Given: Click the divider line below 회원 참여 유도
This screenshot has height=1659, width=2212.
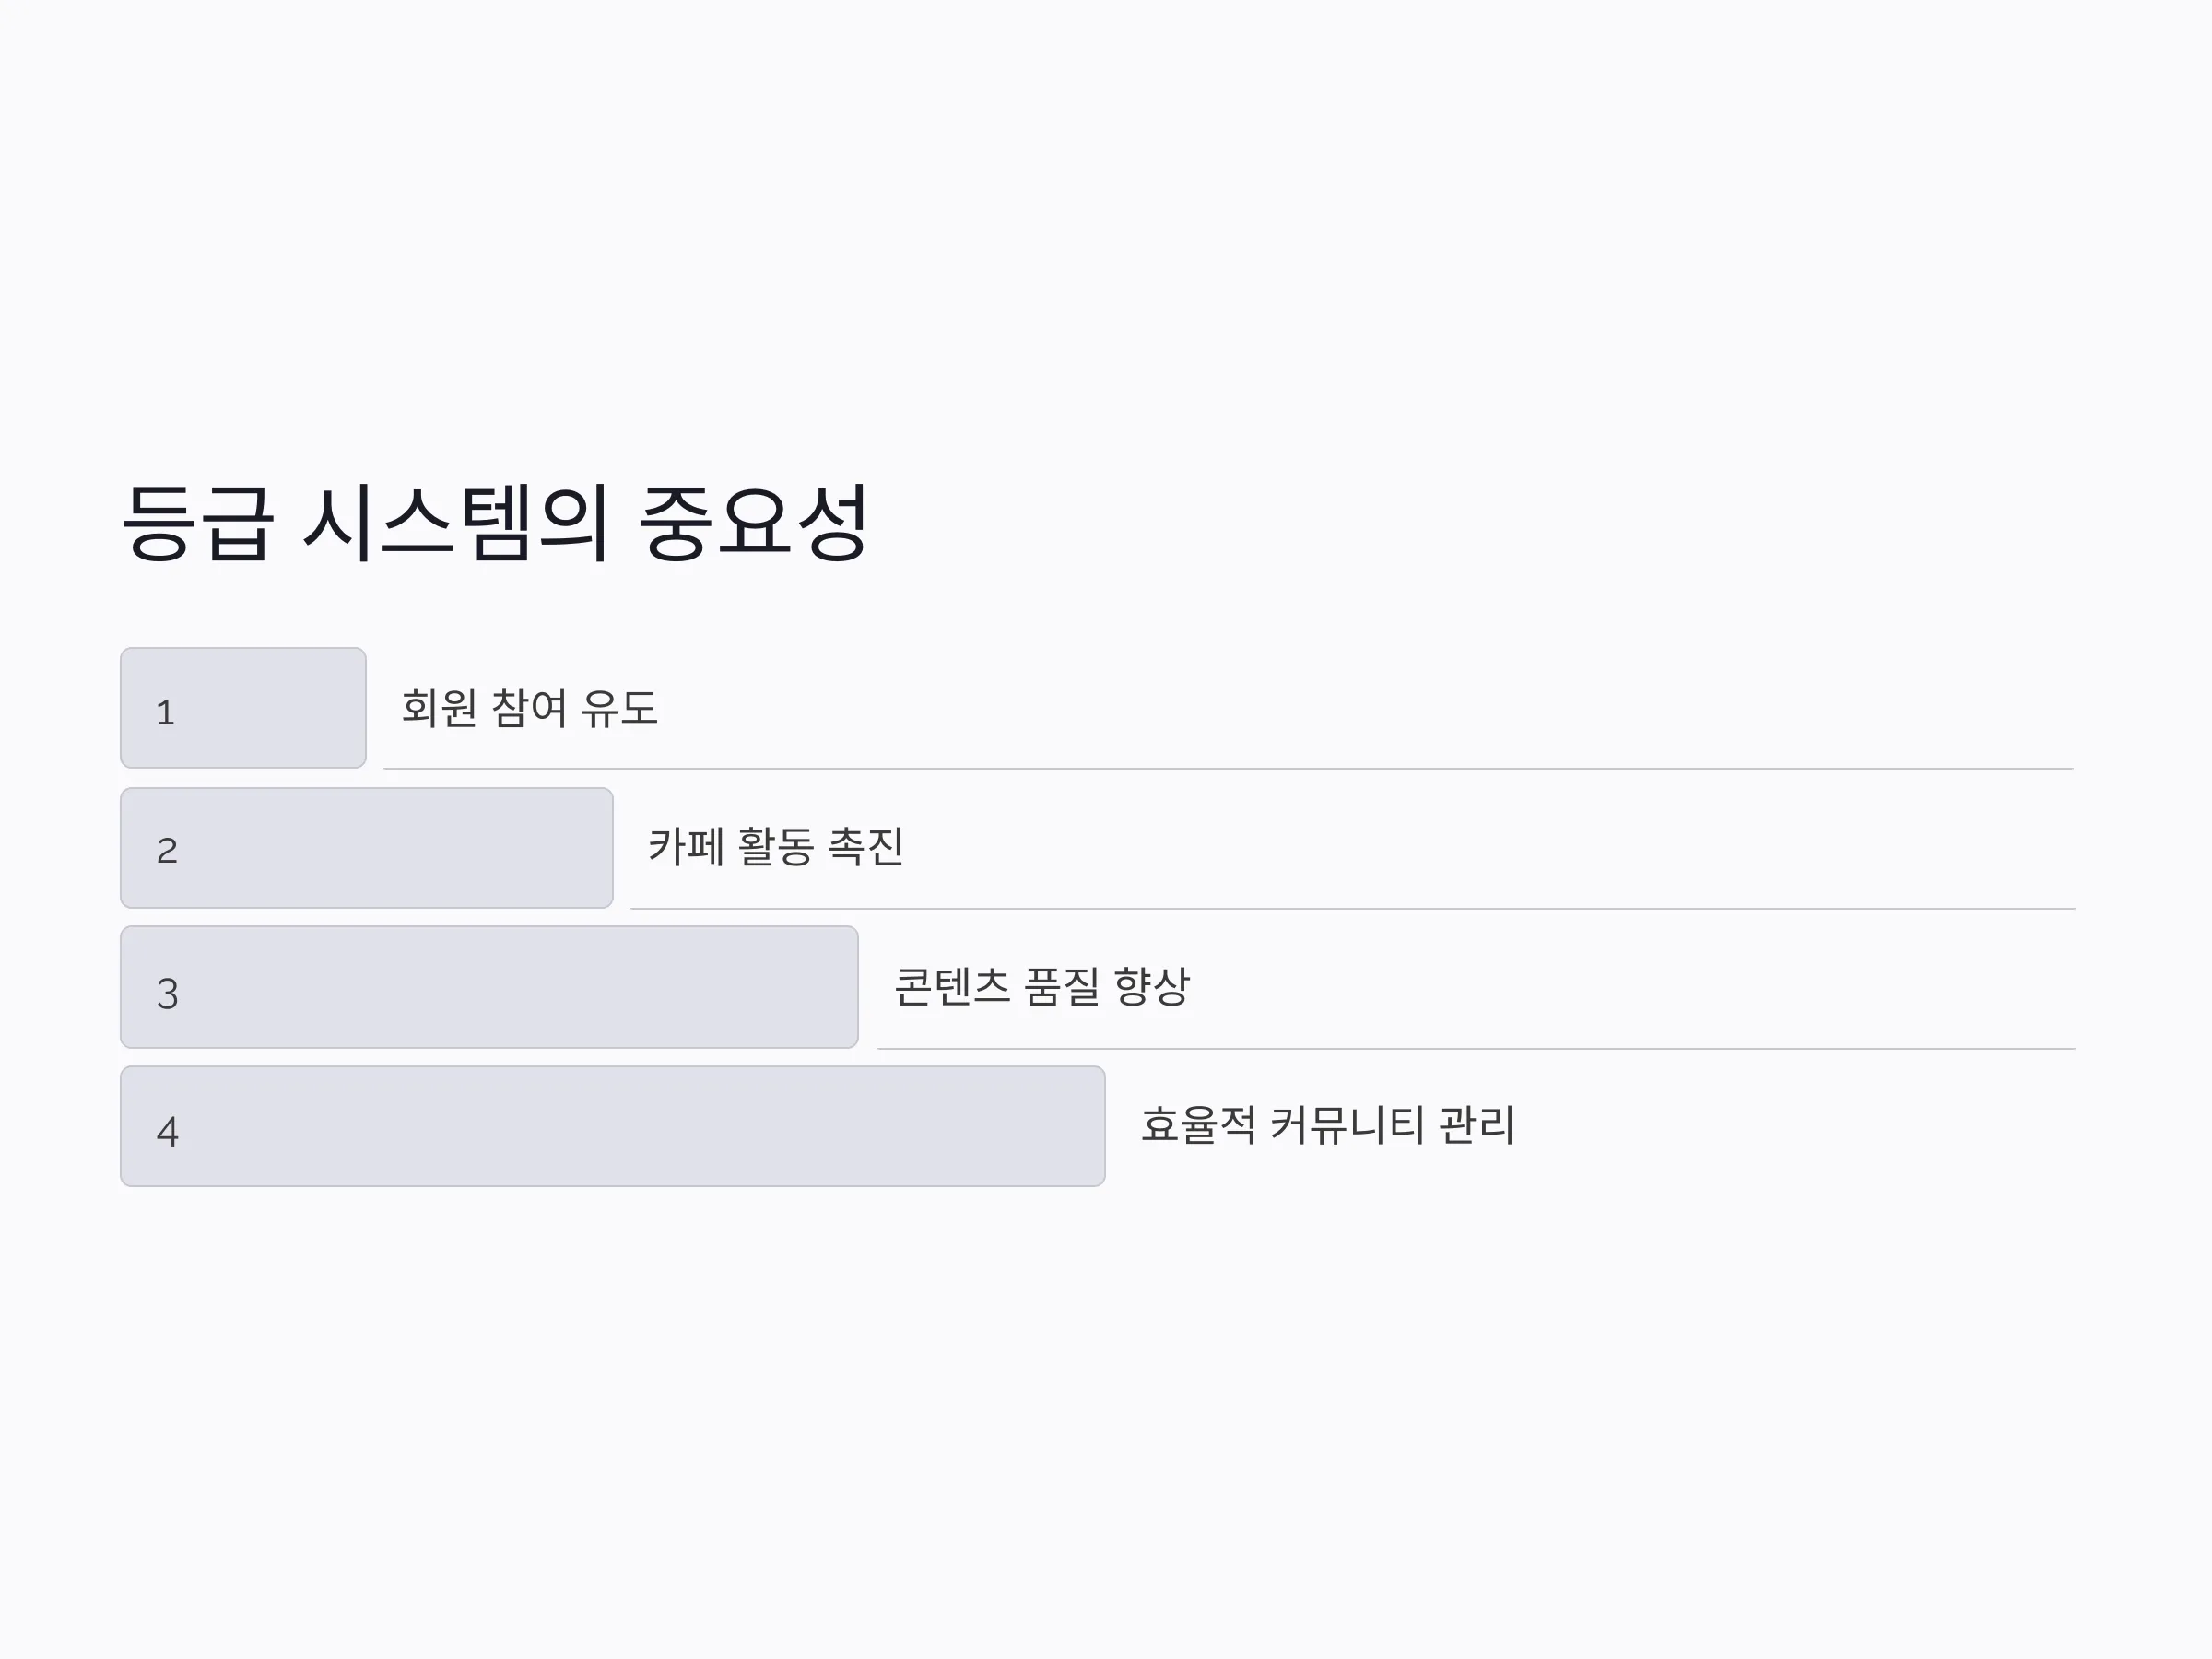Looking at the screenshot, I should coord(1229,769).
